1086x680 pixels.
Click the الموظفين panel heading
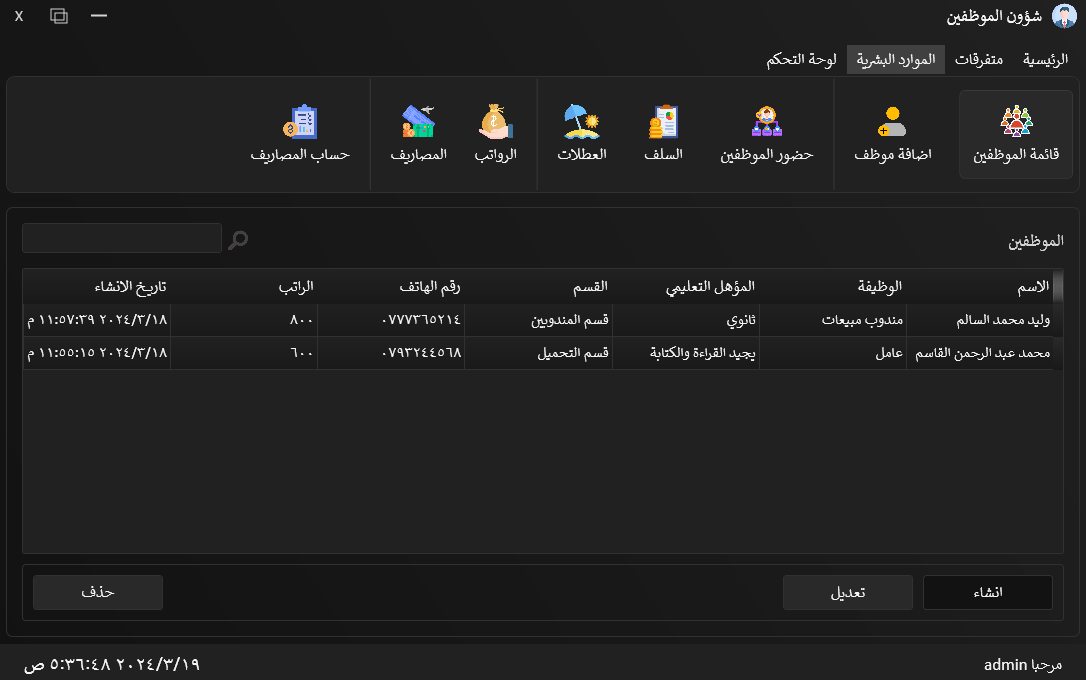(x=1035, y=241)
